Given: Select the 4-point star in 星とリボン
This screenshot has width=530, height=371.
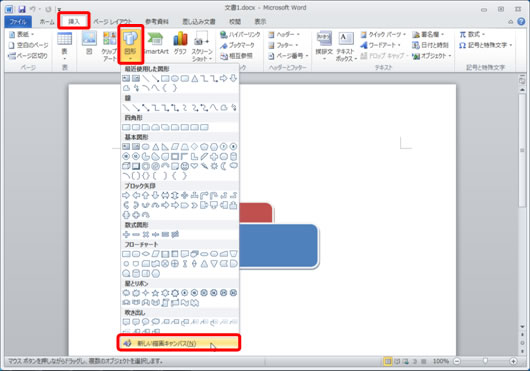Looking at the screenshot, I should click(x=145, y=293).
